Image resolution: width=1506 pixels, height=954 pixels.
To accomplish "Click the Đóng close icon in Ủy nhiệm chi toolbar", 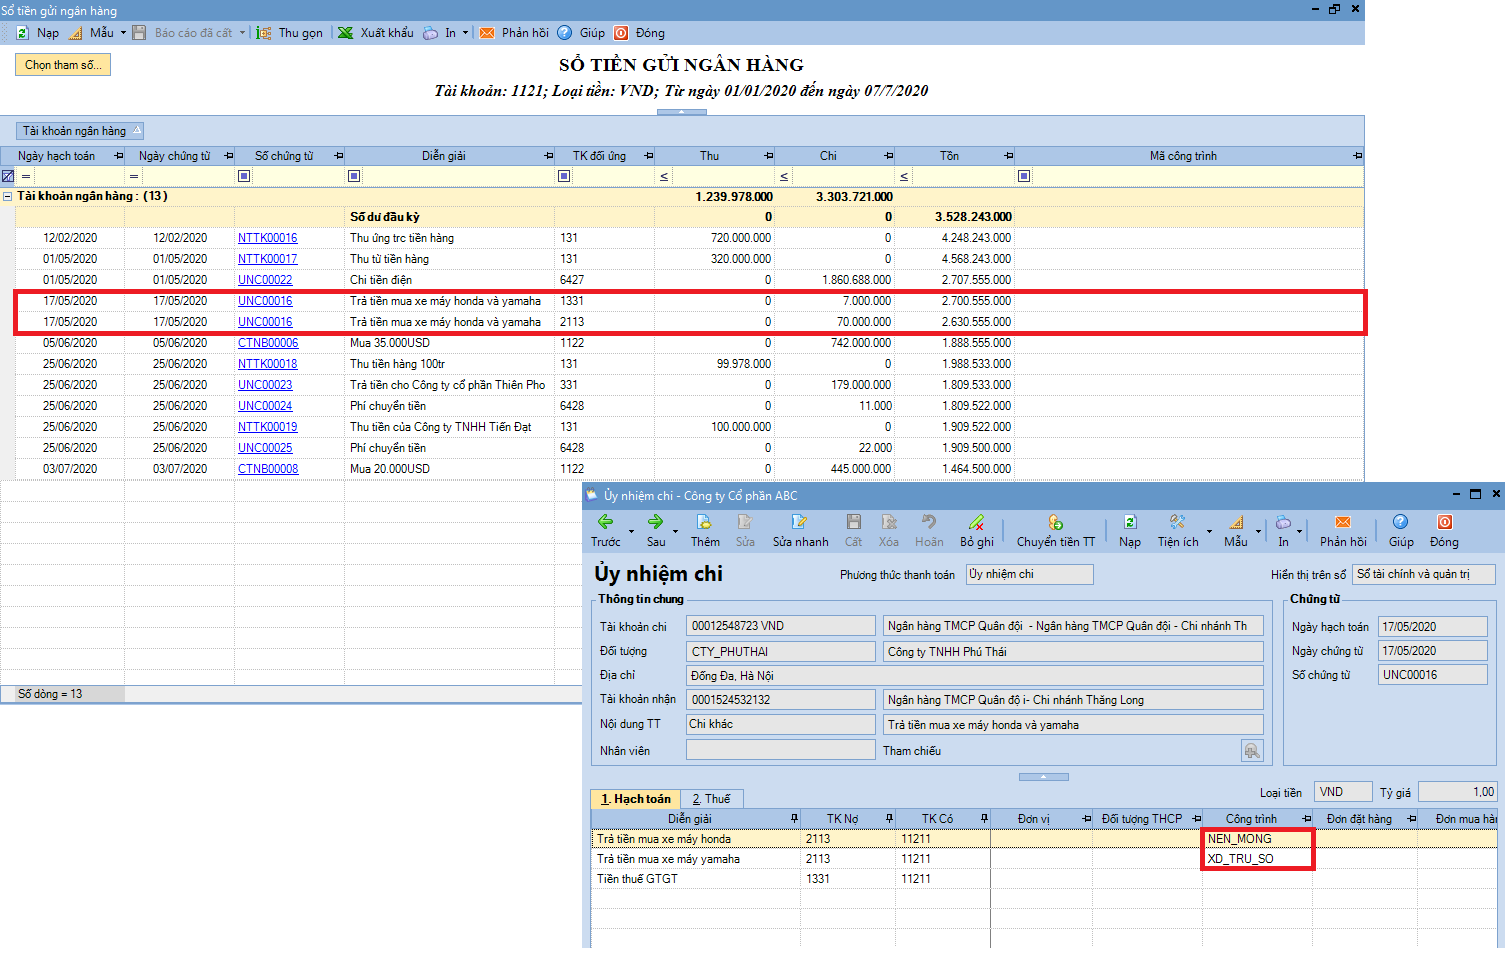I will (x=1444, y=522).
